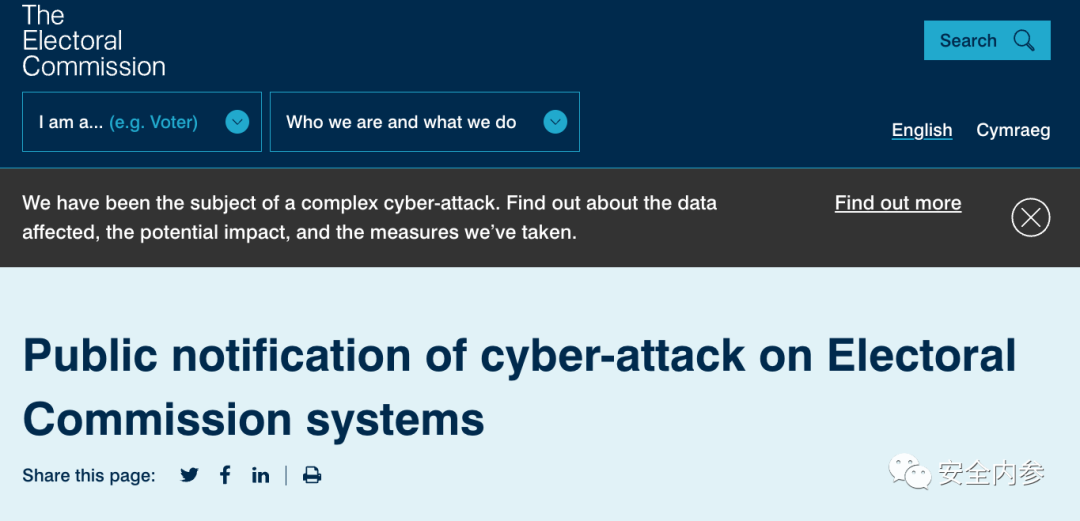
Task: Share this page on Twitter
Action: [x=189, y=475]
